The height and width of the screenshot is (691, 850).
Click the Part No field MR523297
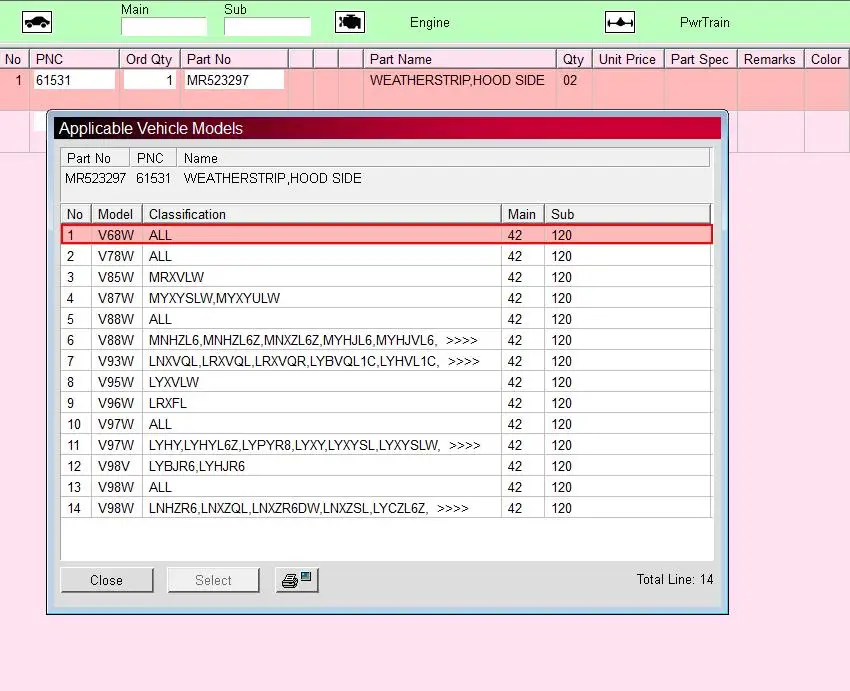pyautogui.click(x=234, y=80)
